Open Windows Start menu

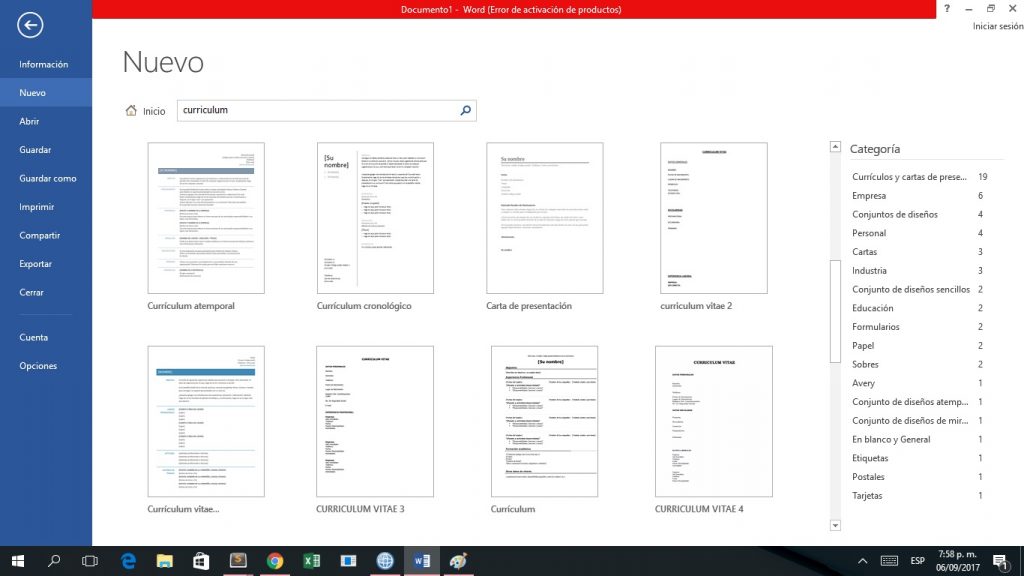tap(18, 561)
